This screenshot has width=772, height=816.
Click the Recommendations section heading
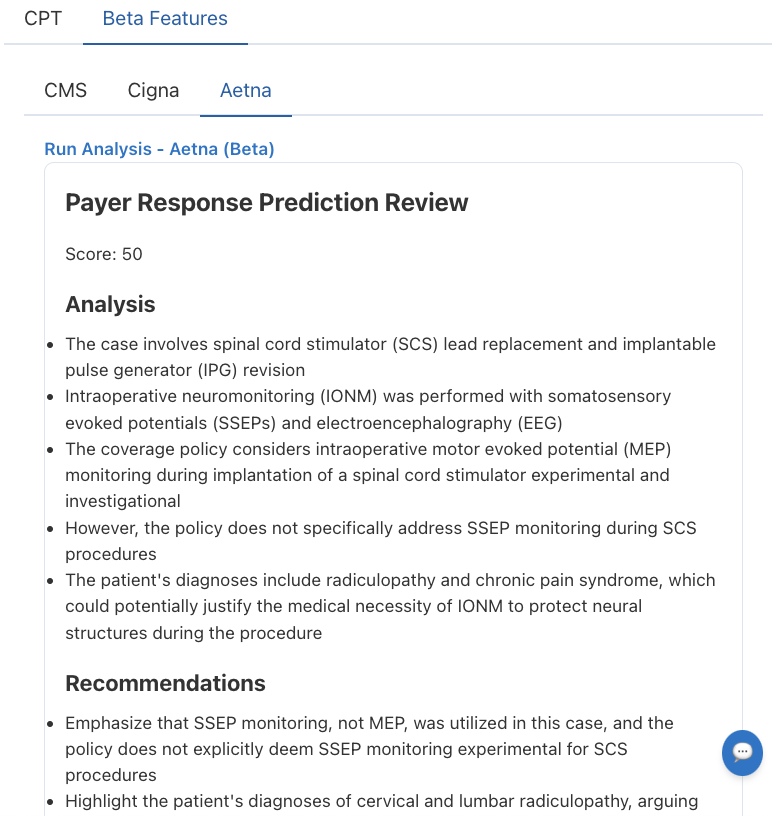coord(166,683)
